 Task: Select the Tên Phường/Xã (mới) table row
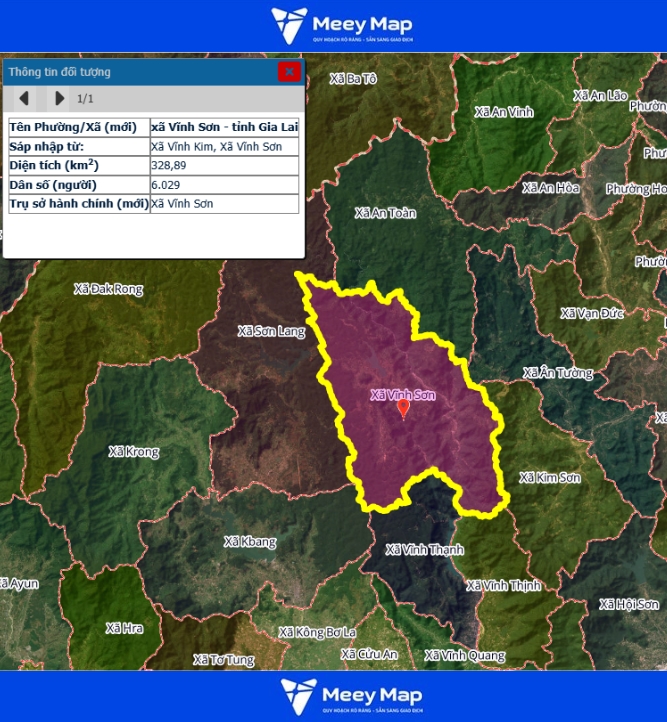coord(153,127)
